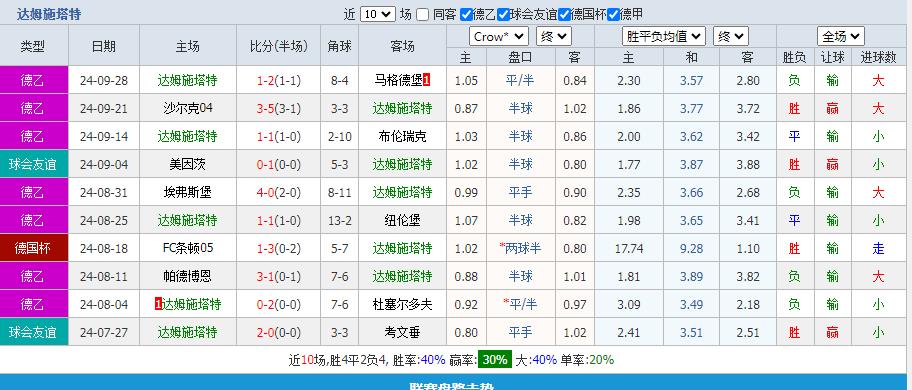Click the *平/半 handicap for 杜塞尔多夫 match

click(520, 304)
